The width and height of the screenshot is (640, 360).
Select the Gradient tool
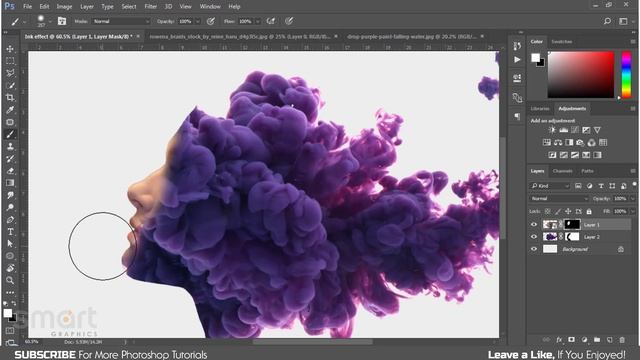pyautogui.click(x=10, y=183)
